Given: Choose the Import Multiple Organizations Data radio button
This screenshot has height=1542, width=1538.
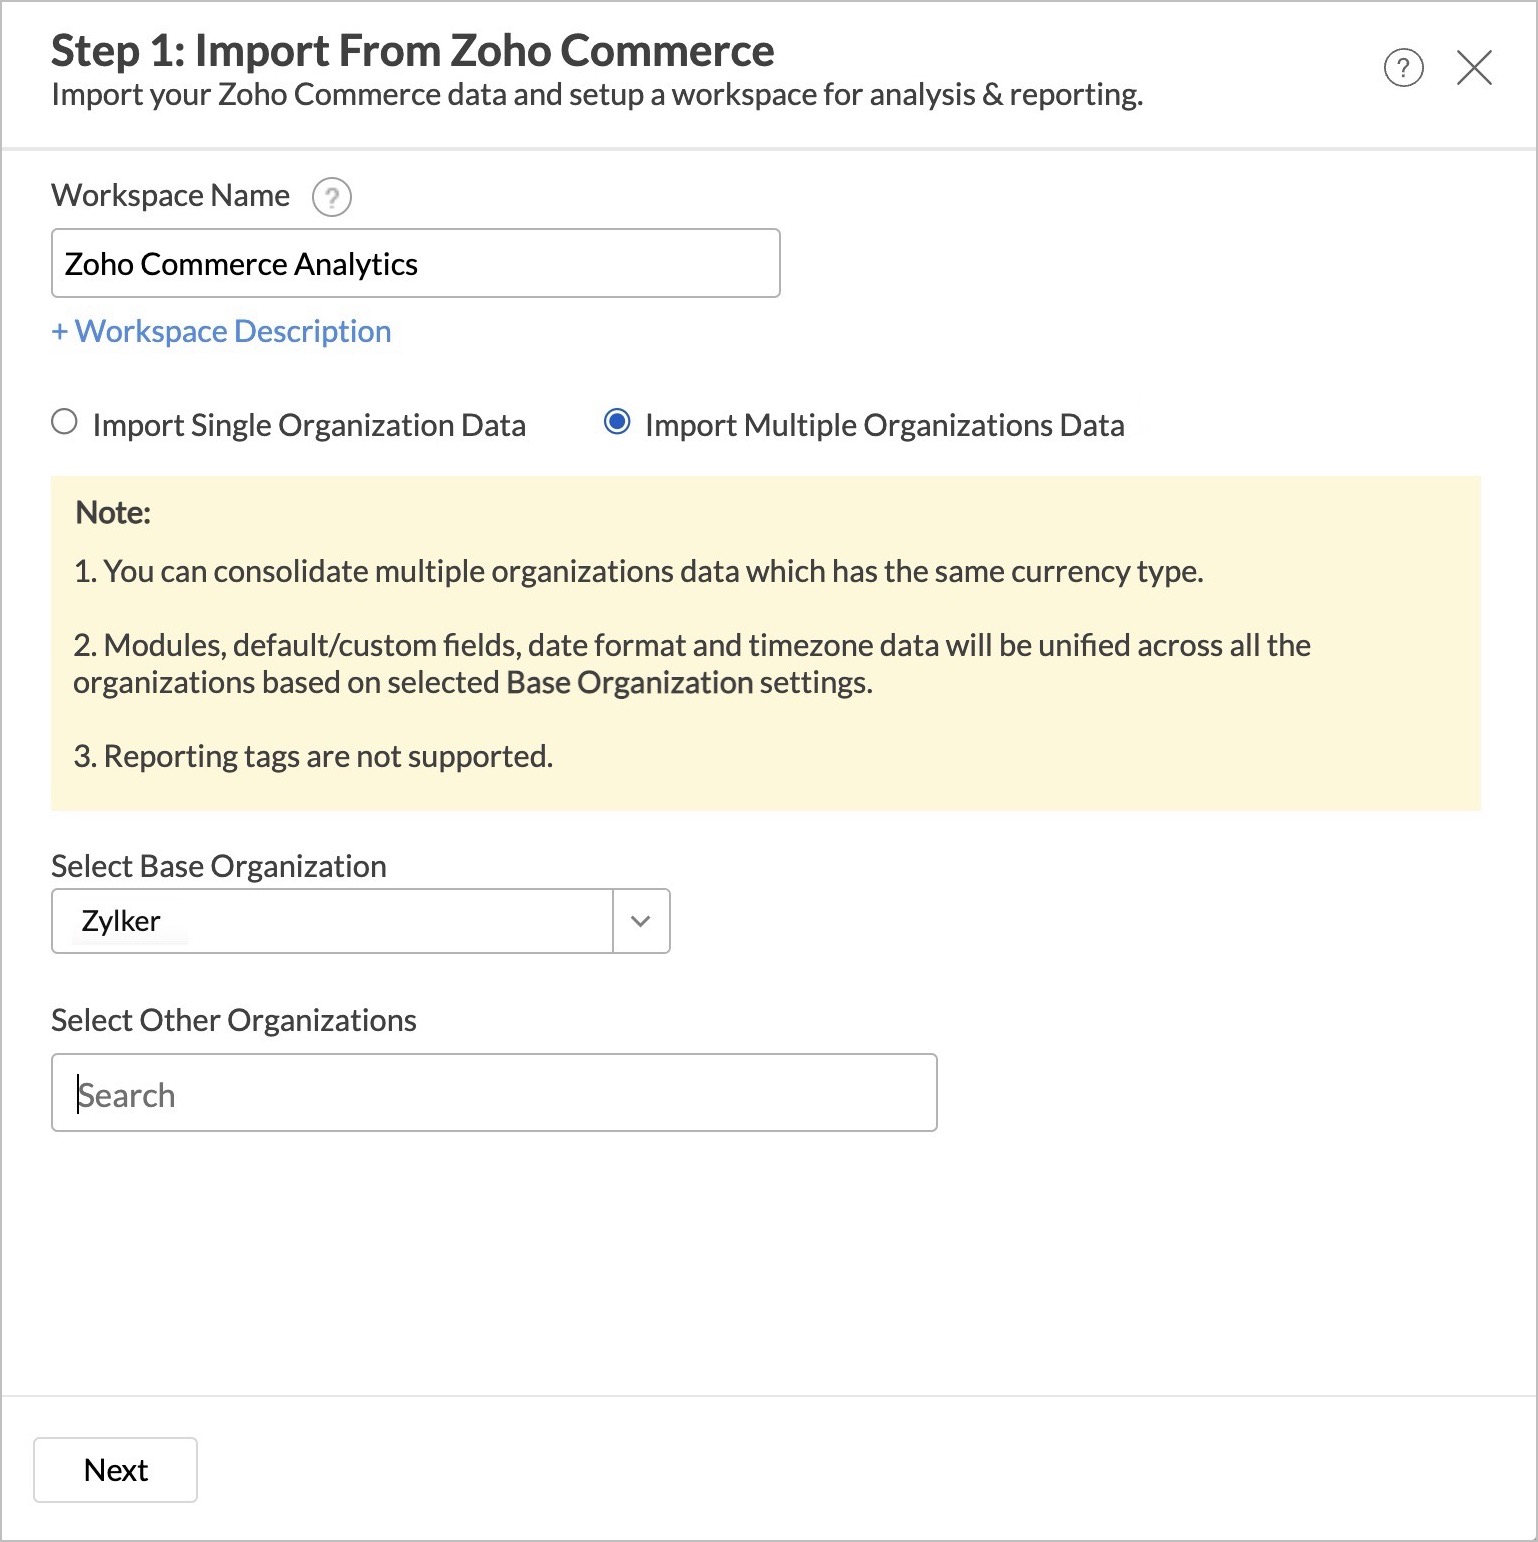Looking at the screenshot, I should click(617, 423).
